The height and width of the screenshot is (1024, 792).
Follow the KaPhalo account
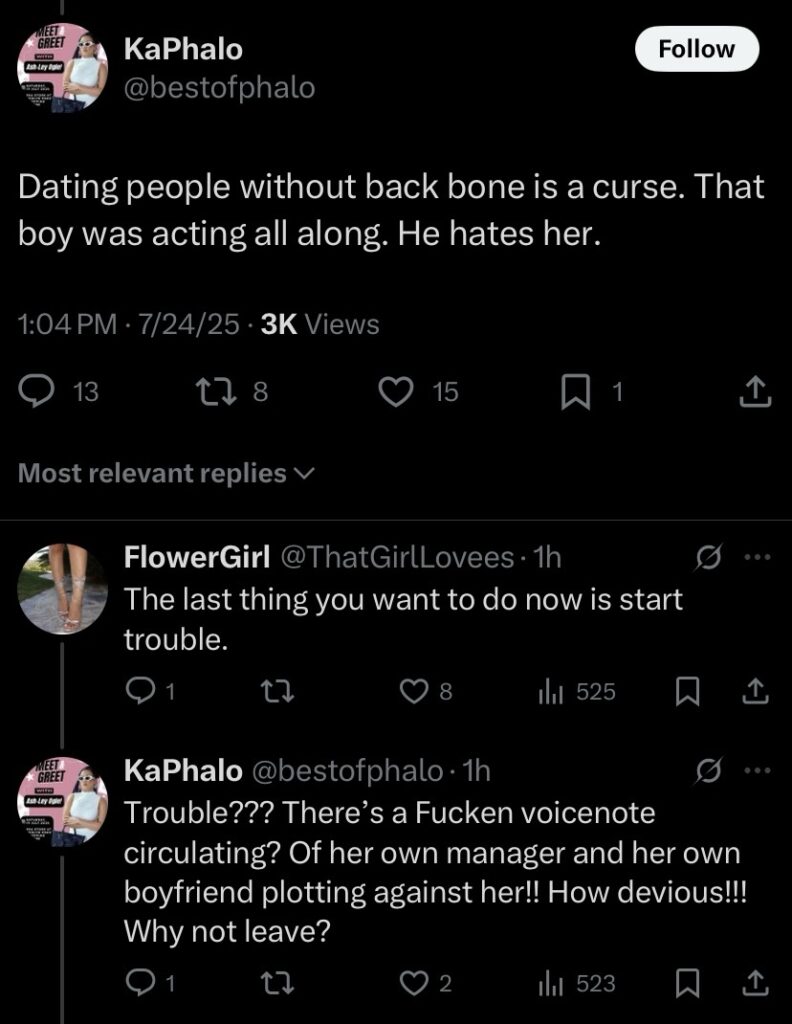click(x=697, y=49)
